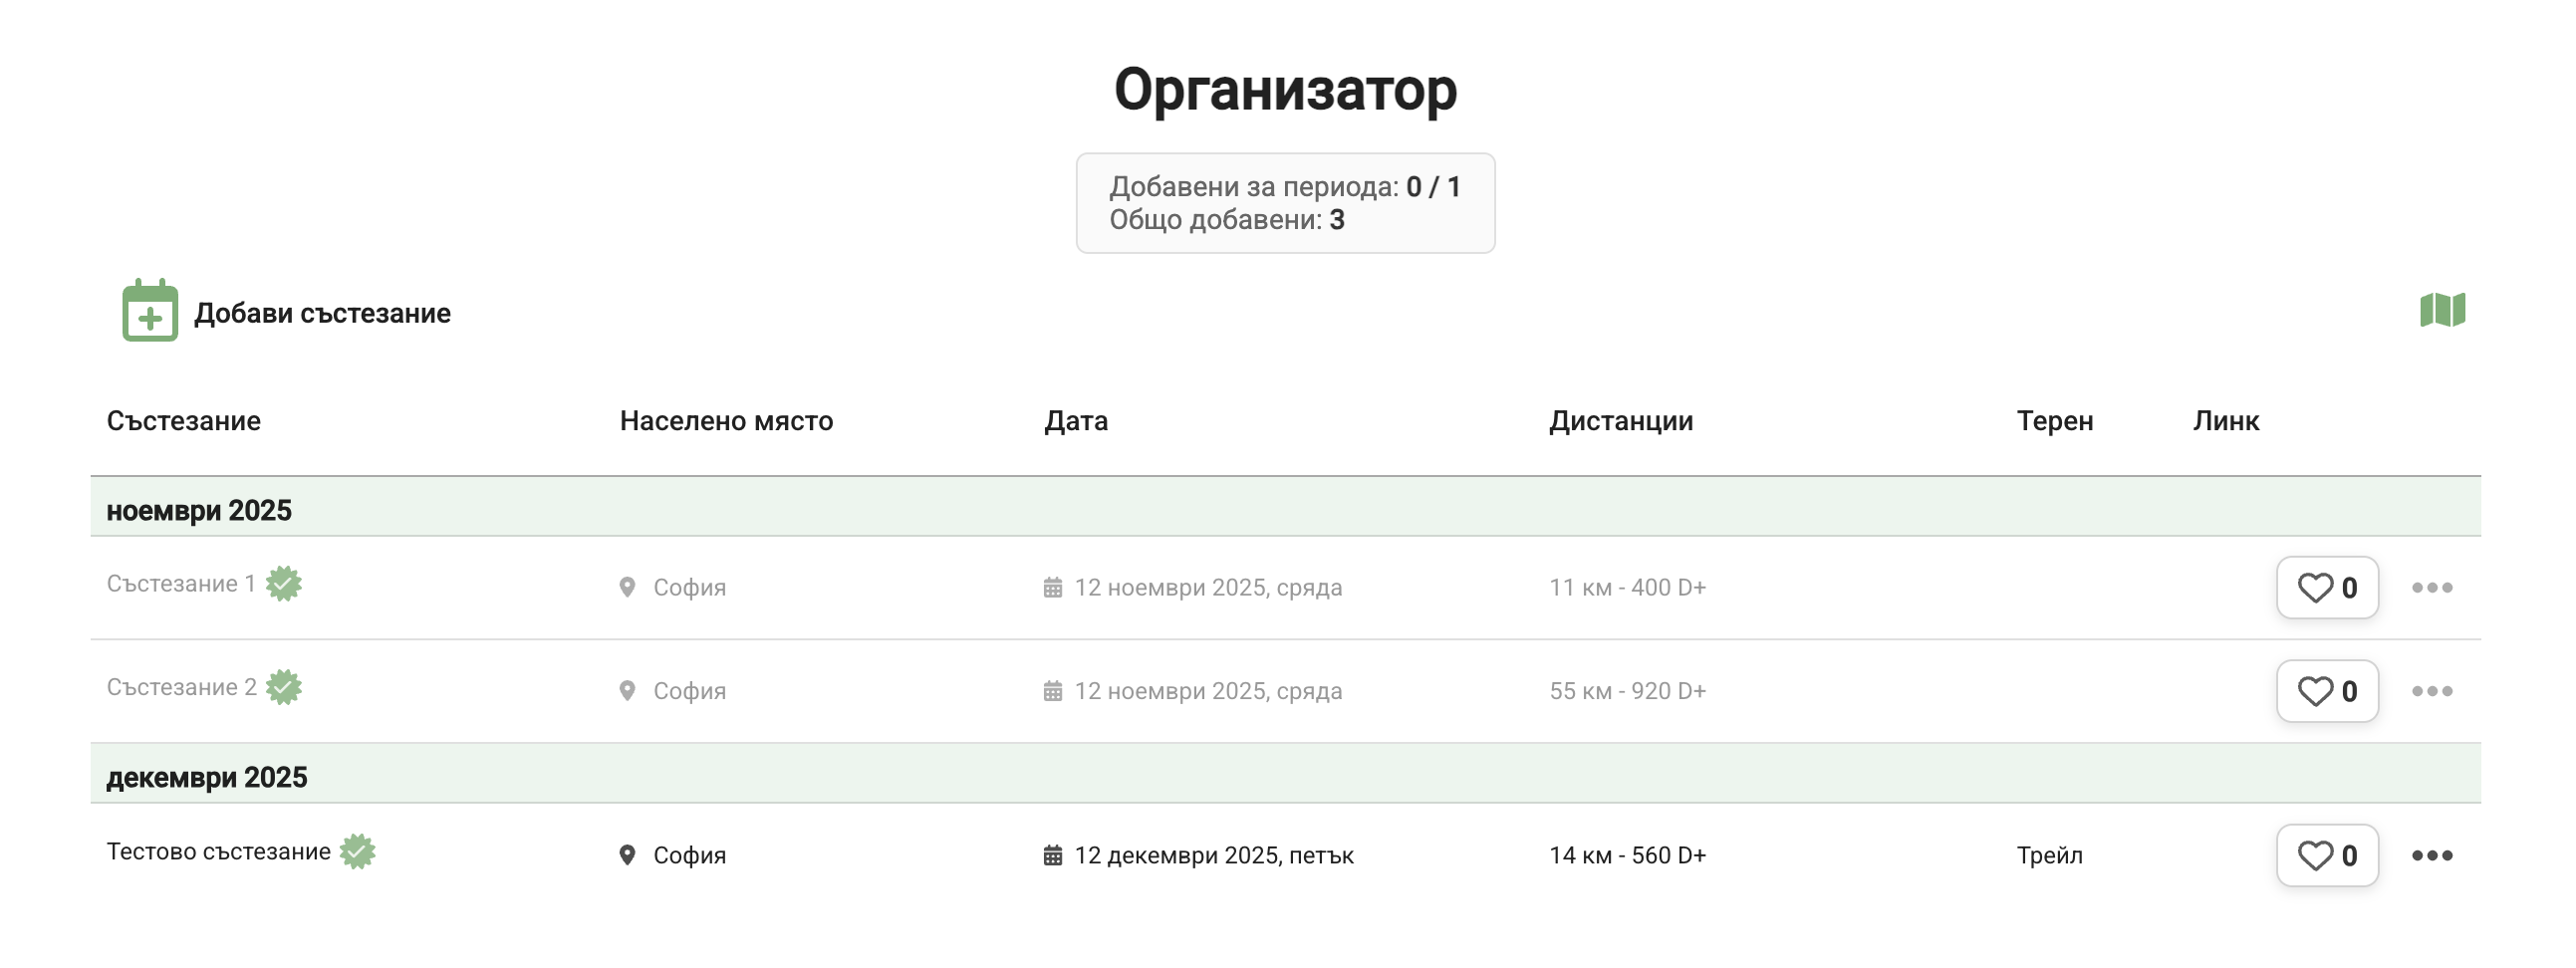Open the Тестово състезание entry
The image size is (2576, 968).
218,852
